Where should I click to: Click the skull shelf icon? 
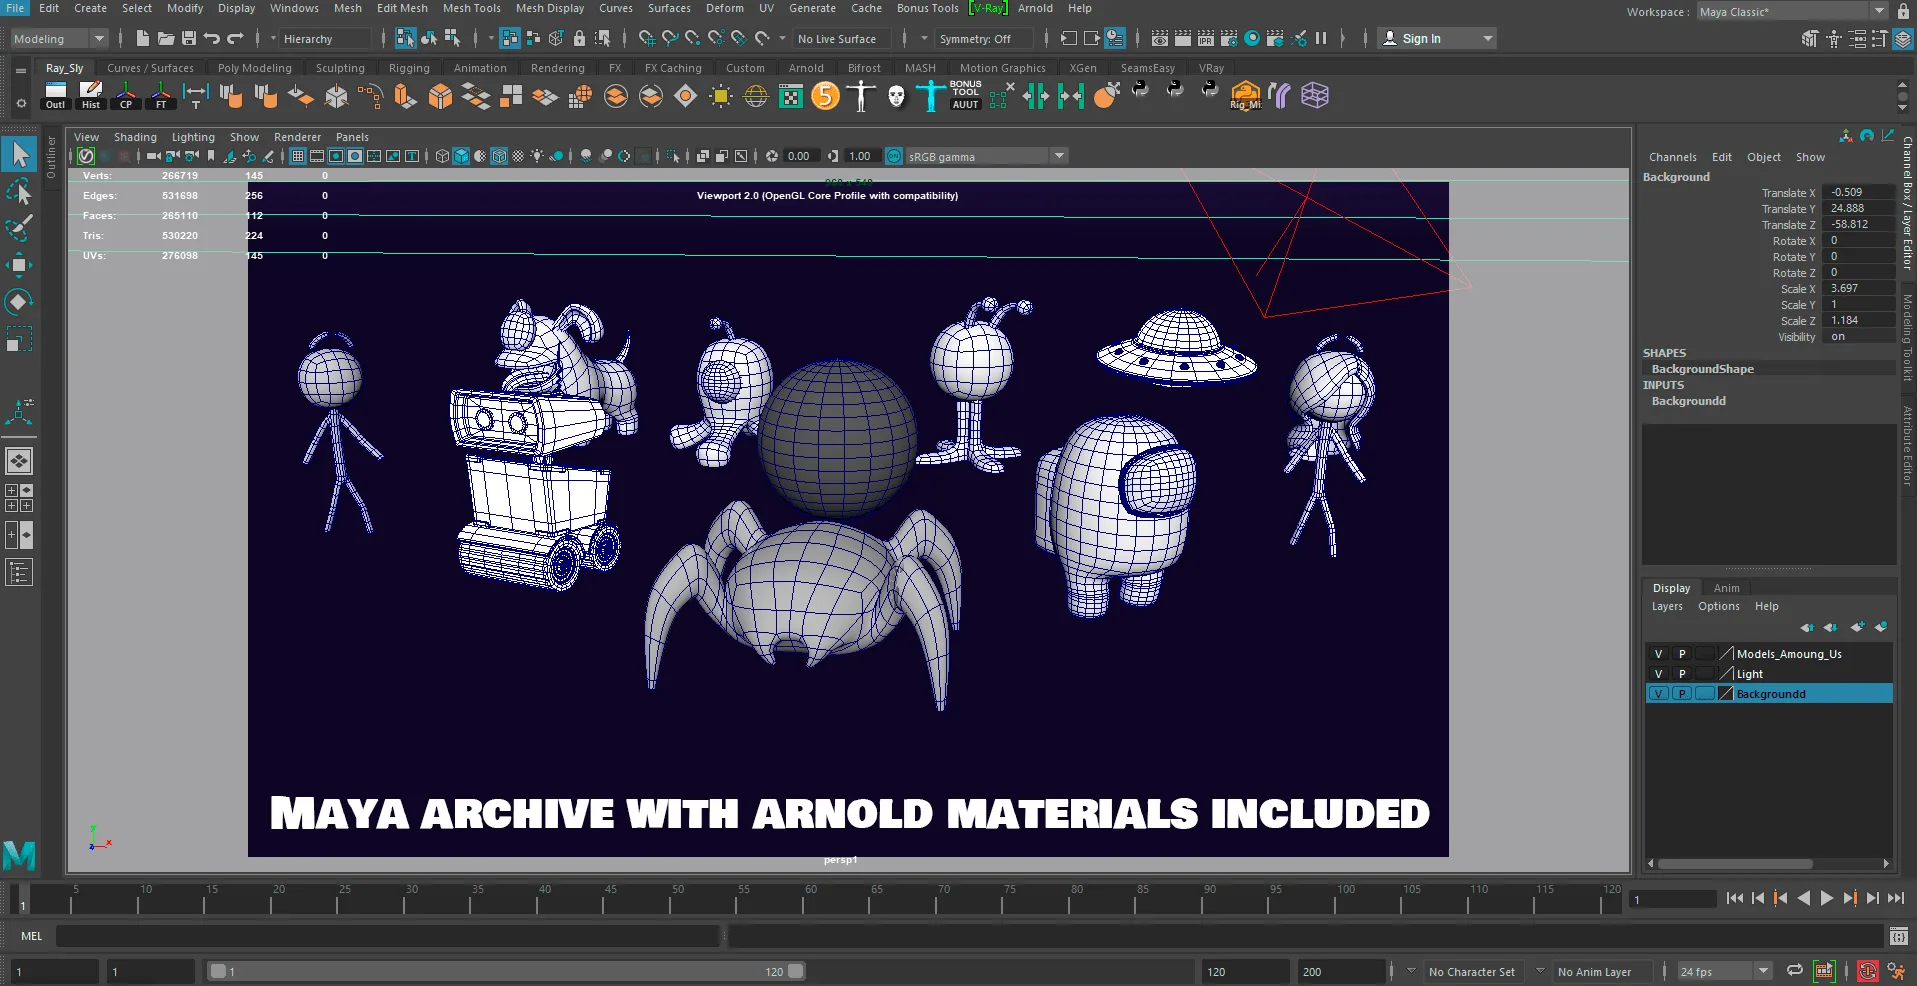coord(896,96)
